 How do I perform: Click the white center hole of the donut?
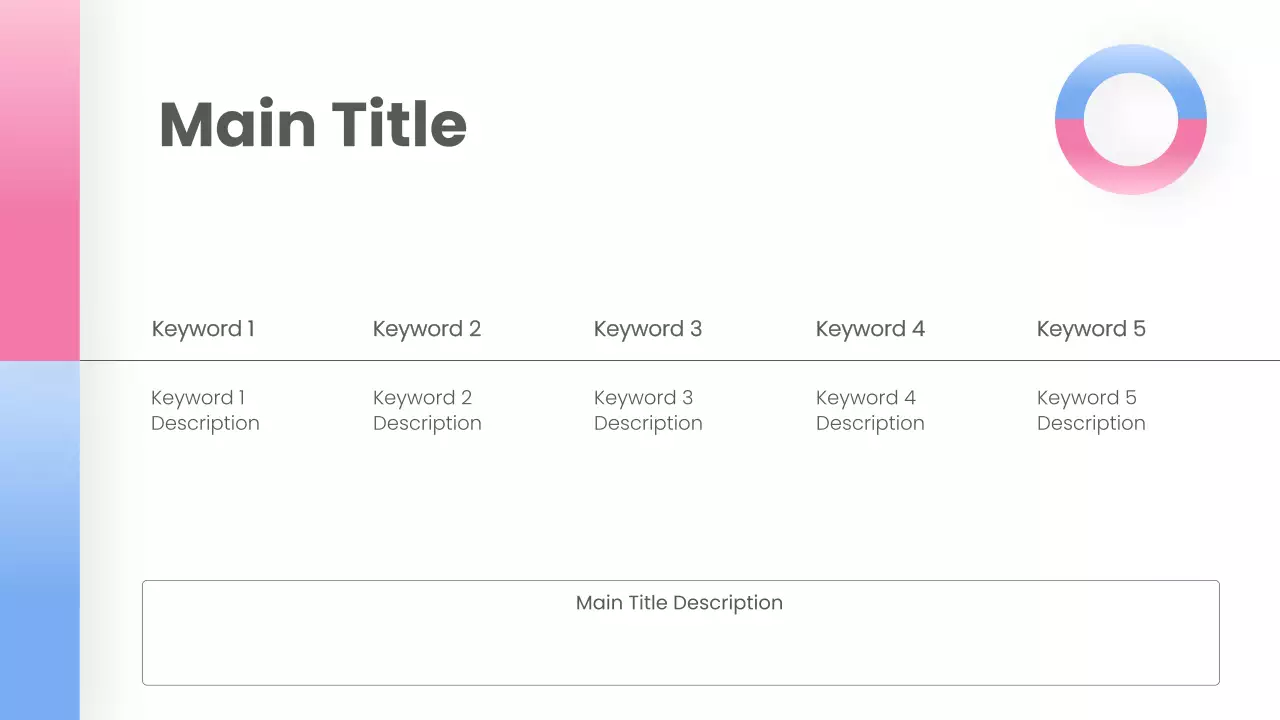[x=1131, y=119]
